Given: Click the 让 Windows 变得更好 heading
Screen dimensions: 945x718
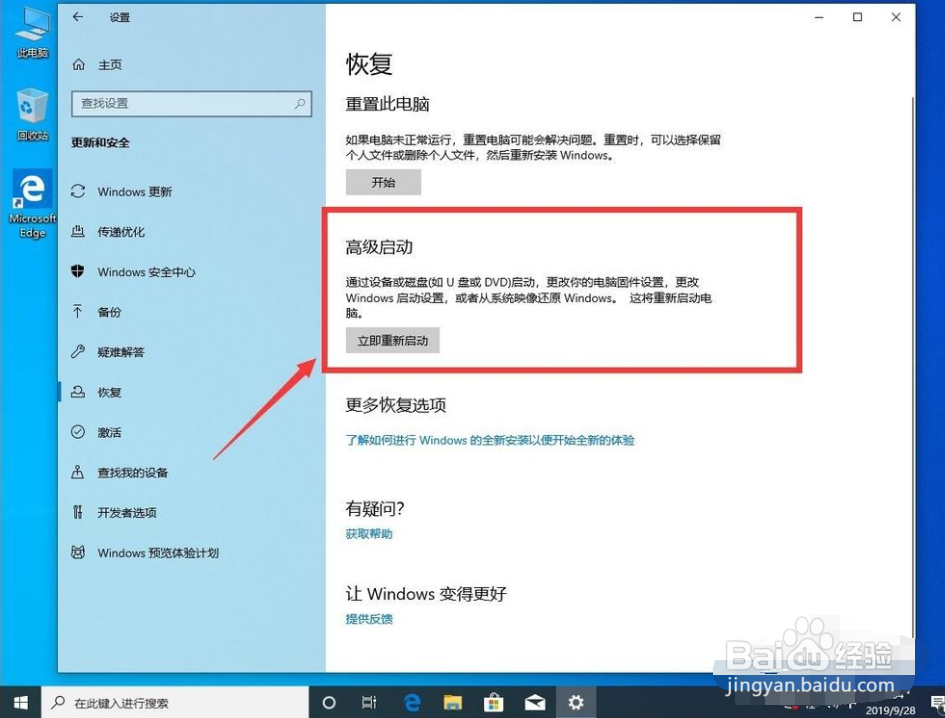Looking at the screenshot, I should 426,594.
